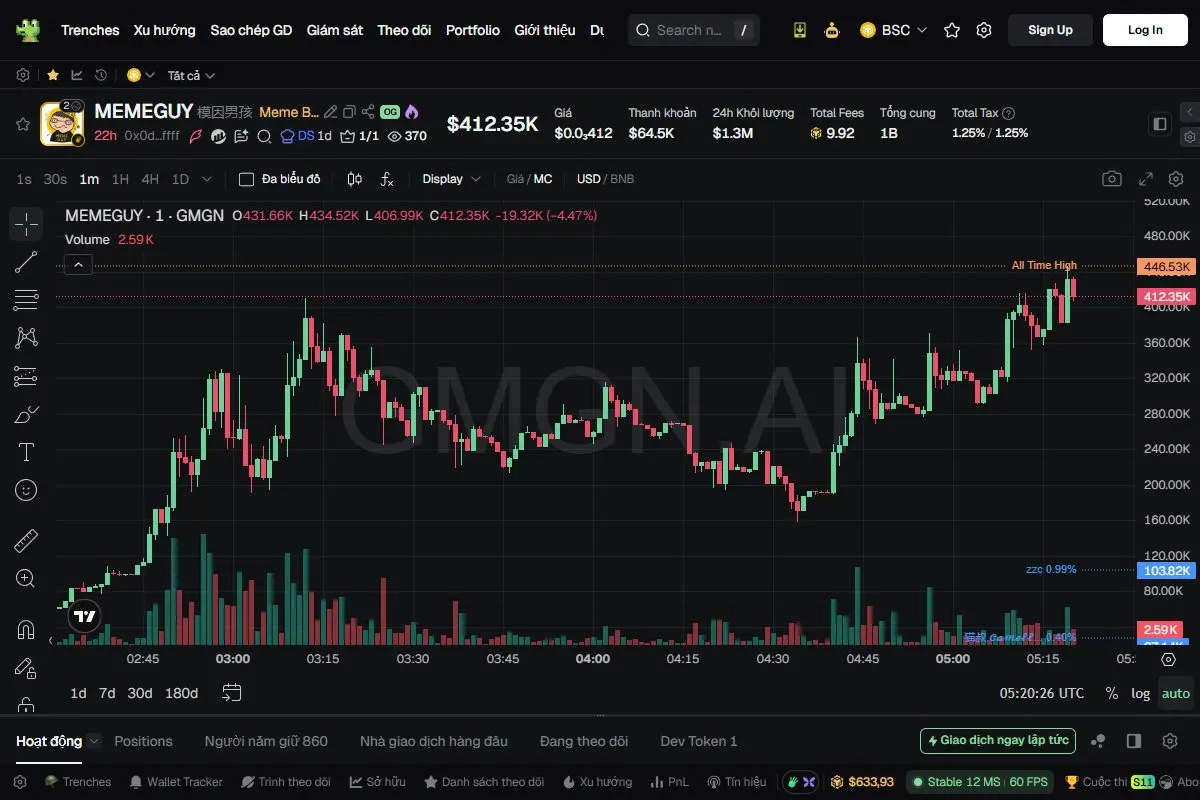
Task: Go to Xu hướng page
Action: coord(165,30)
